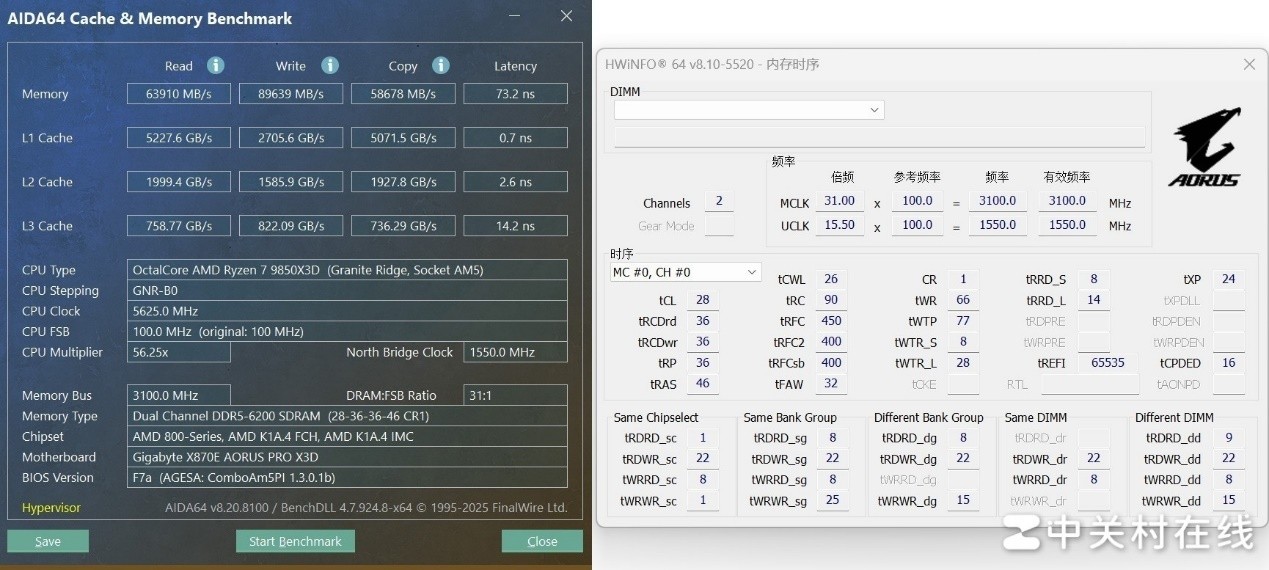
Task: Click North Bridge Clock value 1550.0 MHz
Action: point(515,352)
